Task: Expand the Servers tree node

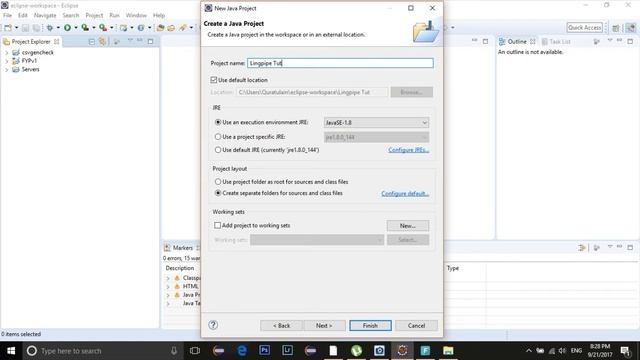Action: (x=7, y=69)
